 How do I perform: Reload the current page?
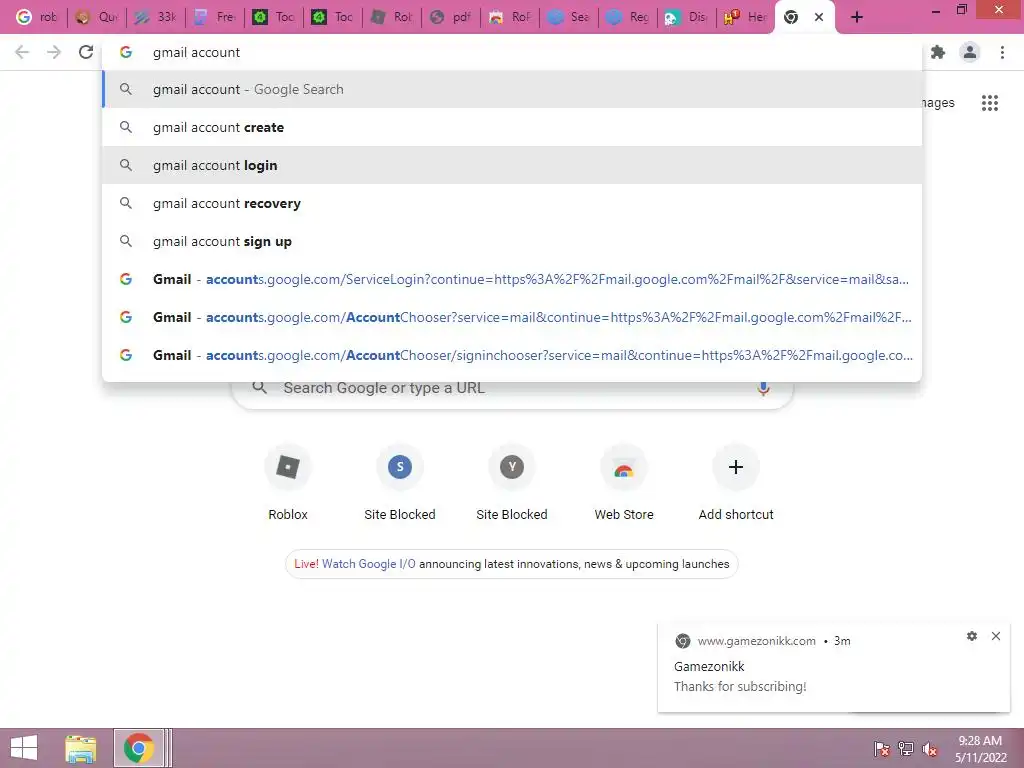coord(86,52)
